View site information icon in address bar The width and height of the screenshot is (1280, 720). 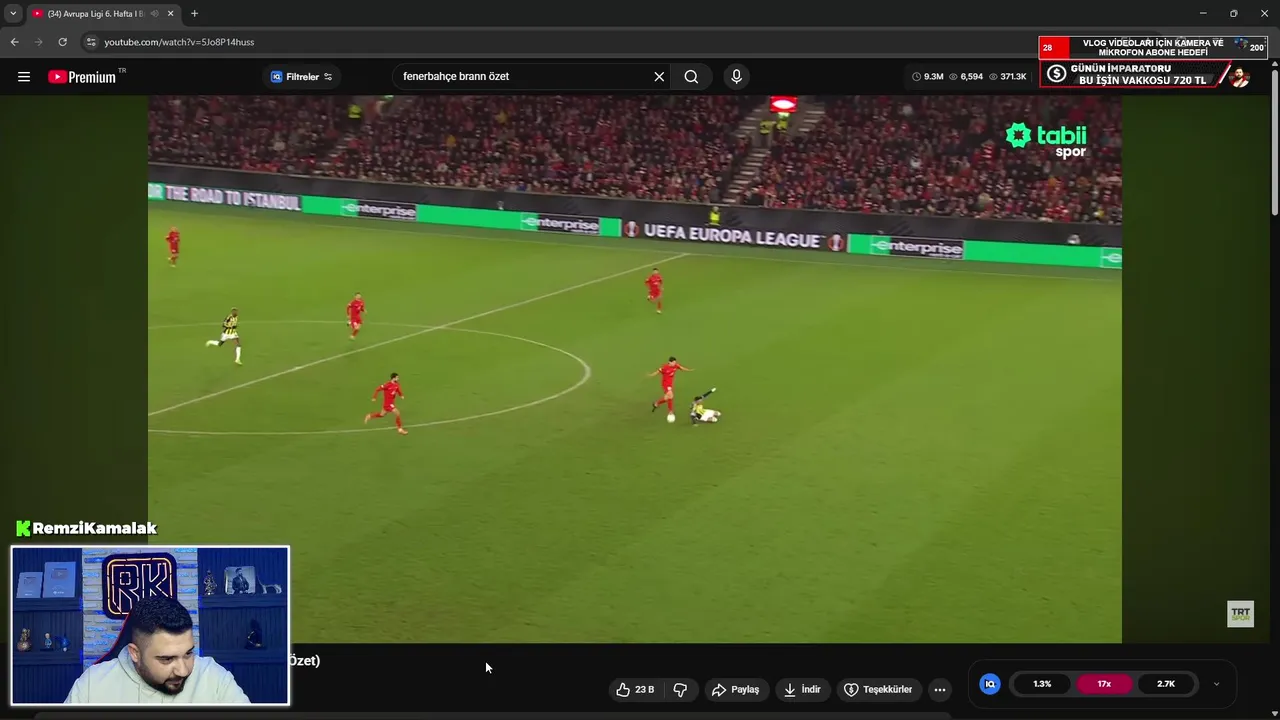[91, 42]
